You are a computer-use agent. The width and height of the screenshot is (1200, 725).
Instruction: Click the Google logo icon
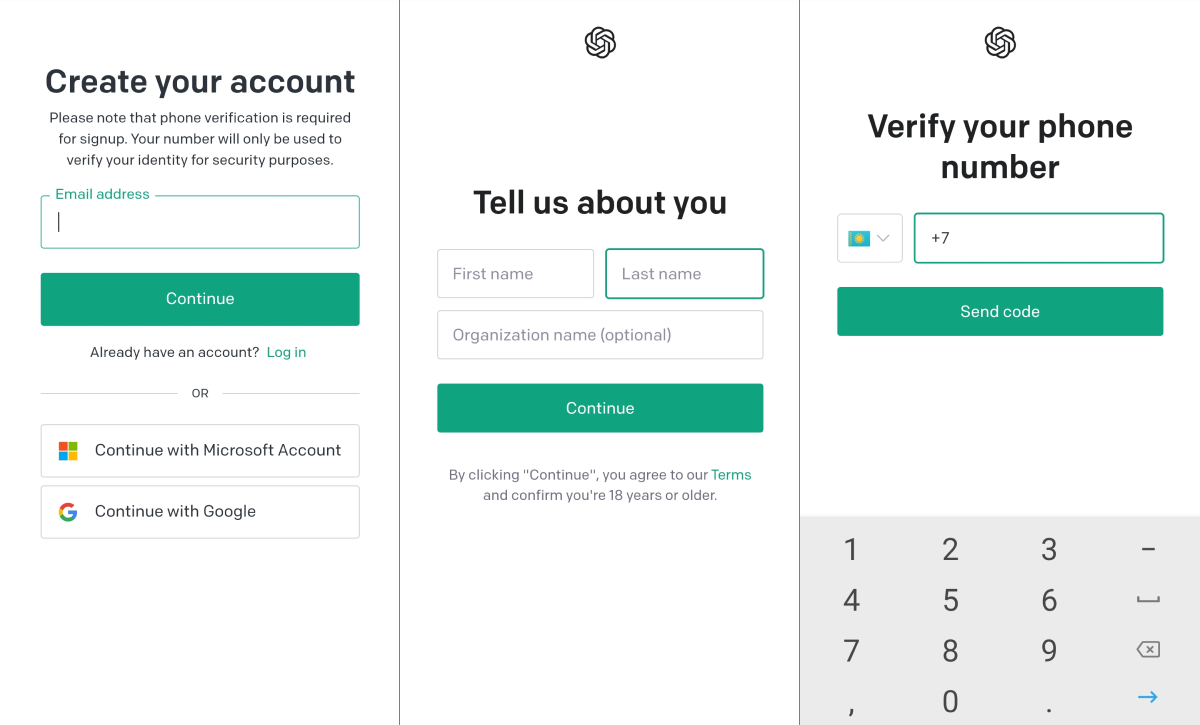(68, 512)
